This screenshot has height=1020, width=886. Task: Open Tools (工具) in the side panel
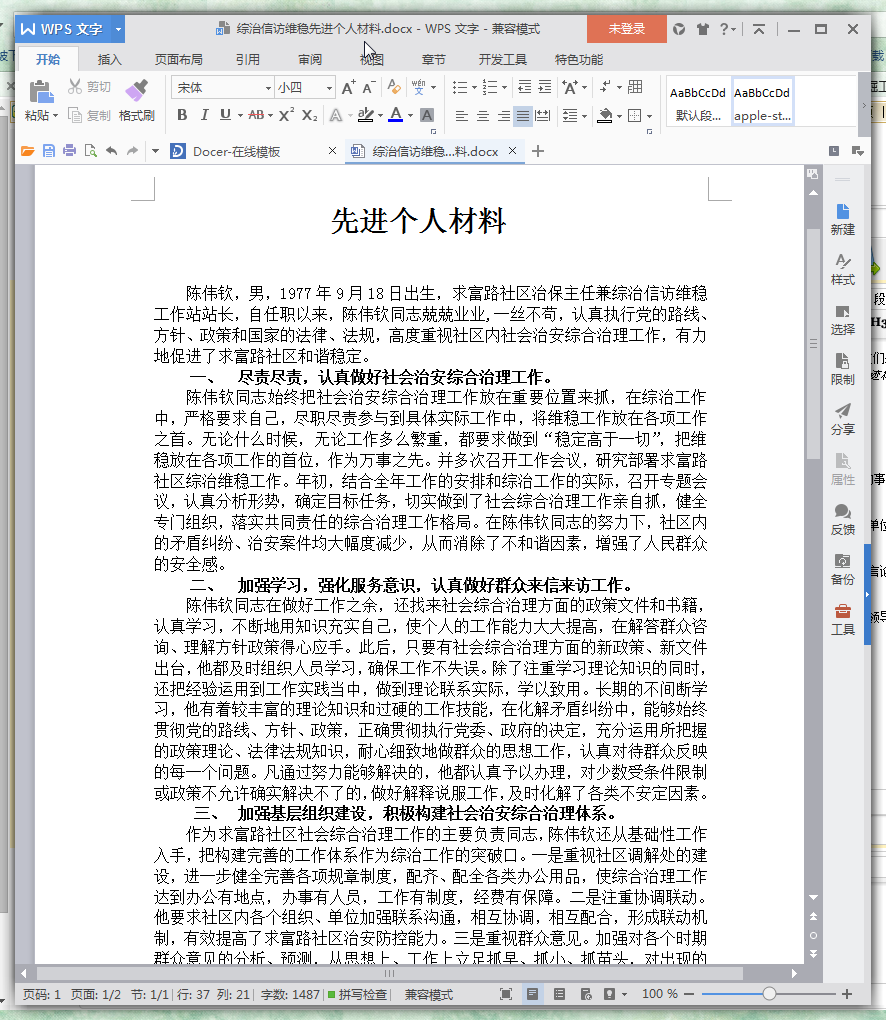pos(842,619)
